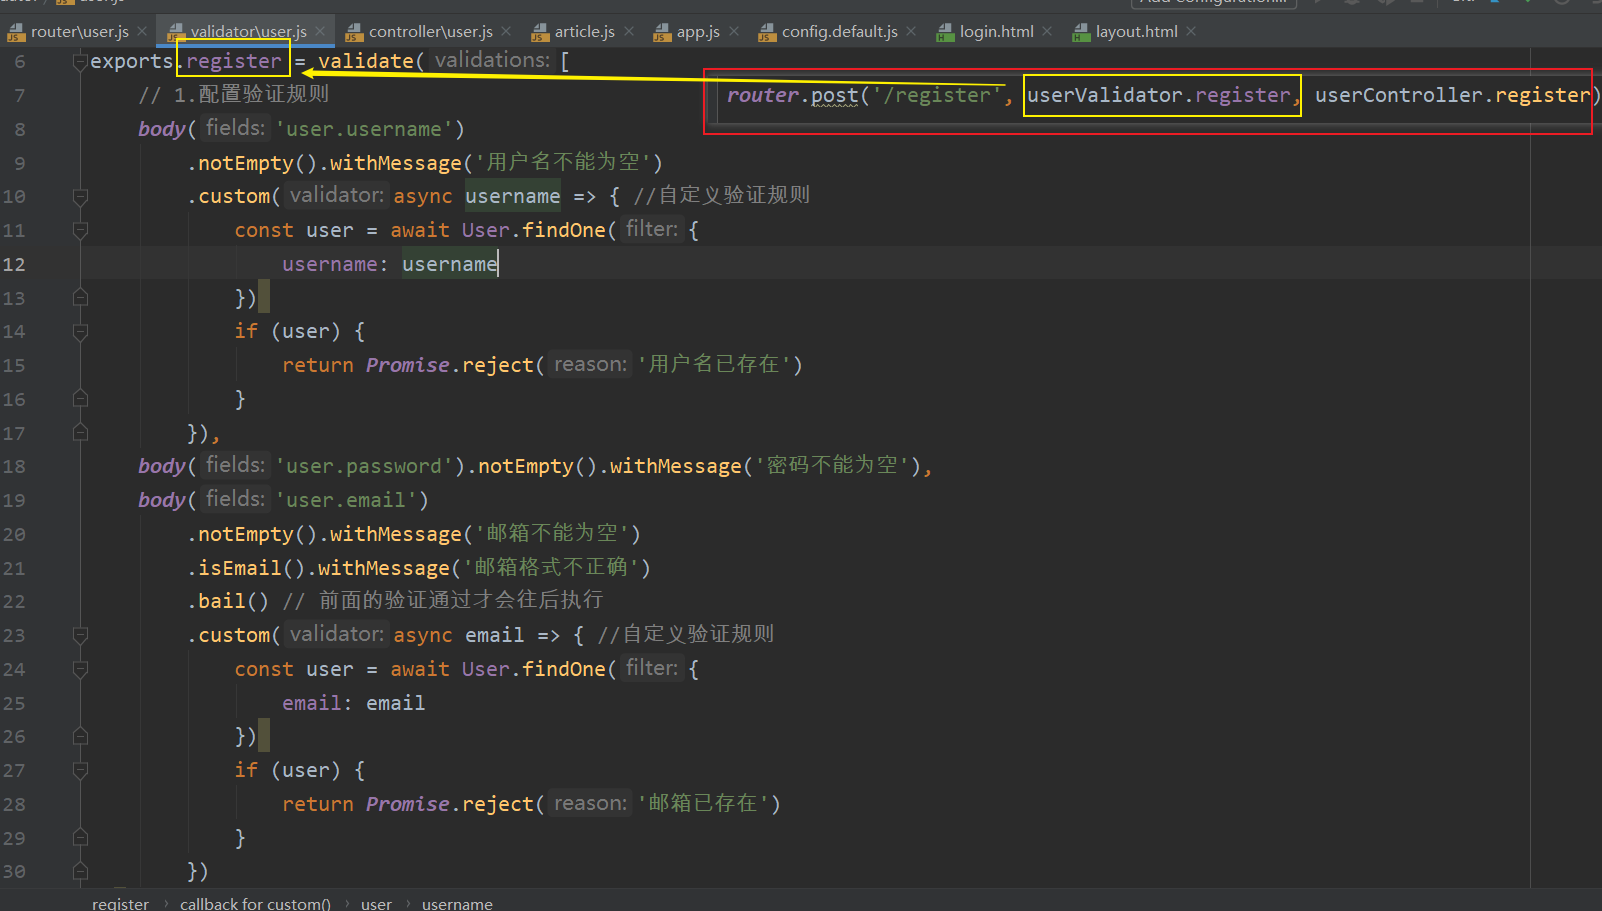This screenshot has height=911, width=1602.
Task: Click the '用户名不能为空' message string
Action: tap(563, 164)
